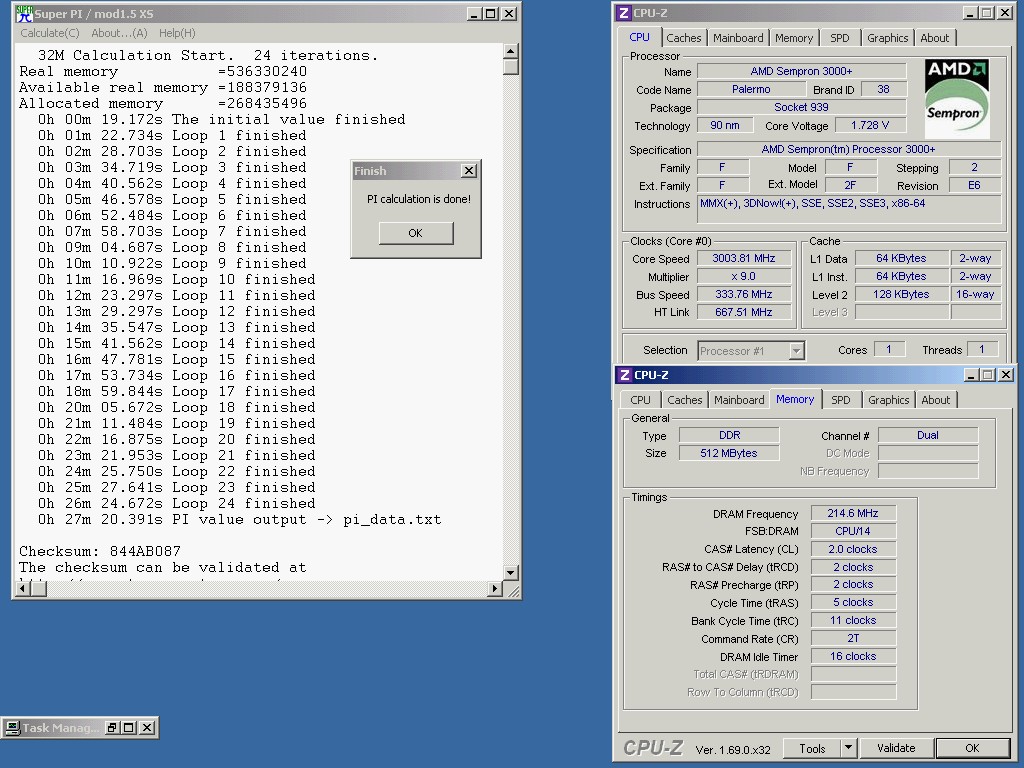Click the Core Voltage value 1.728 V
Image resolution: width=1024 pixels, height=768 pixels.
(x=870, y=125)
